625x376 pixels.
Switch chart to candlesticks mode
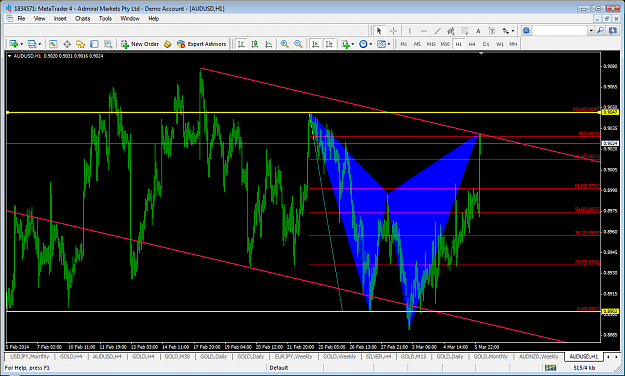click(x=255, y=44)
